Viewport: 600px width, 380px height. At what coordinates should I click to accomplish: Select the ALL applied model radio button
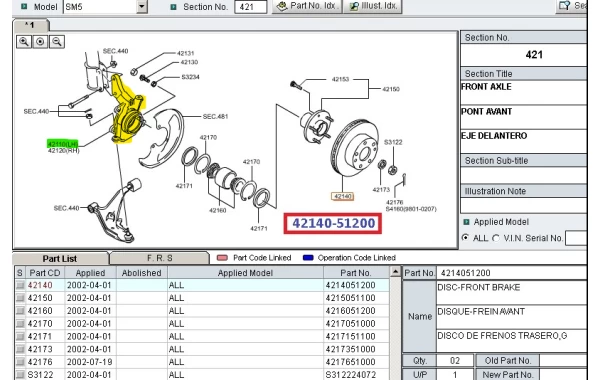click(465, 238)
